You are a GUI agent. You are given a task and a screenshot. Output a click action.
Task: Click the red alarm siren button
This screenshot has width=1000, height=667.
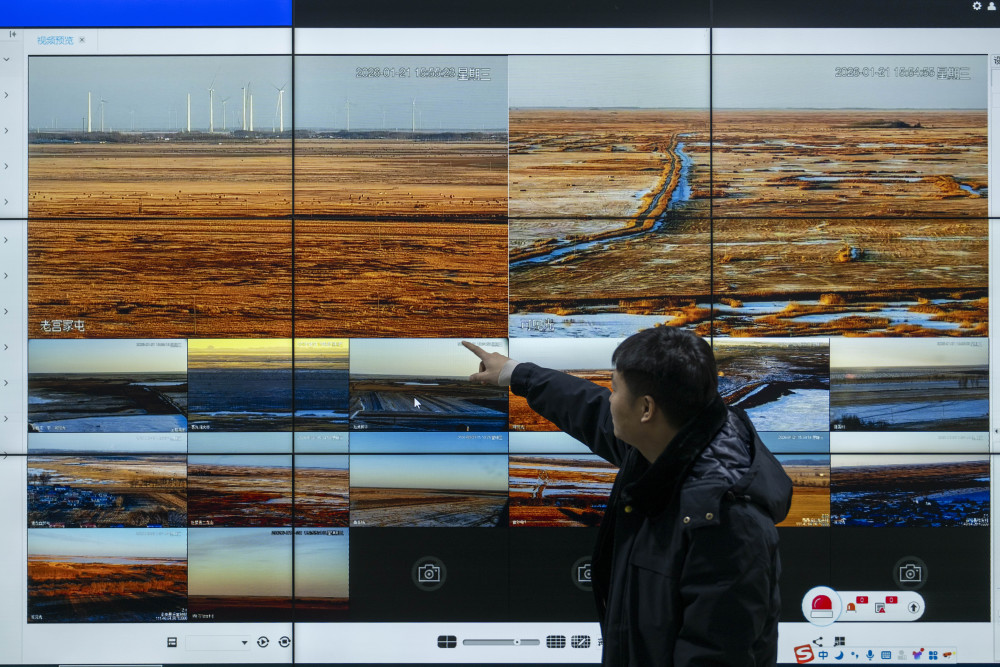[x=822, y=605]
